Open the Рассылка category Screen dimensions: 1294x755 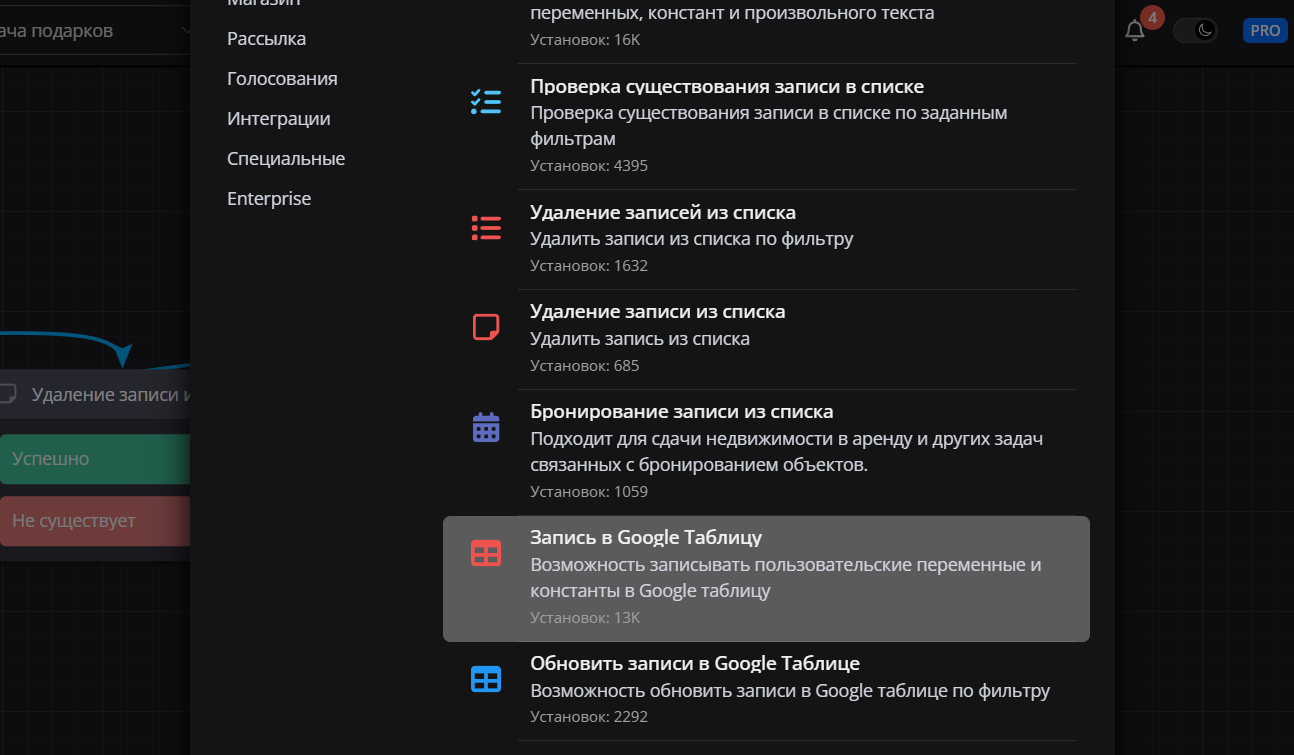[x=266, y=39]
